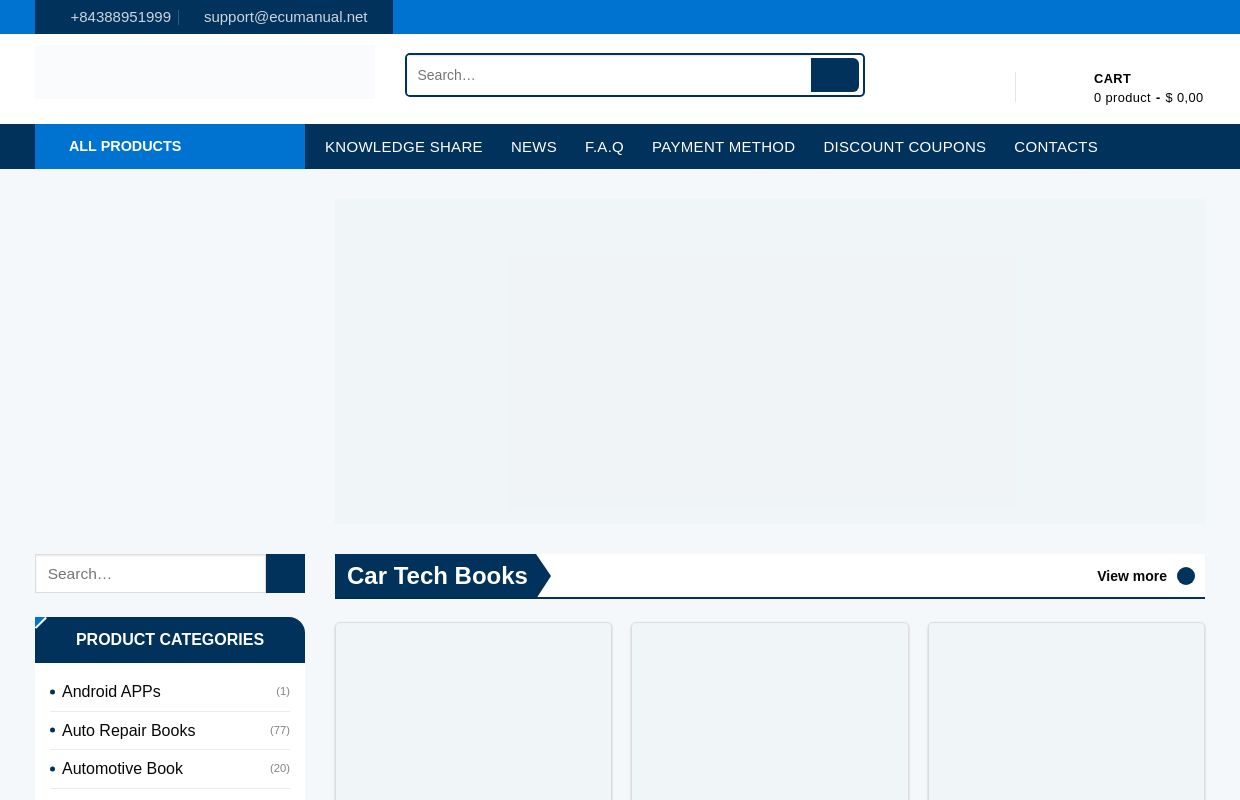Open the first Car Tech Books product thumbnail
Image resolution: width=1240 pixels, height=800 pixels.
click(x=473, y=712)
